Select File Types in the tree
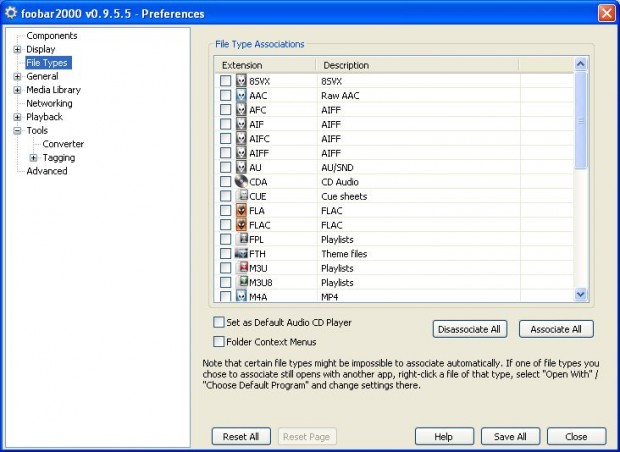620x452 pixels. 48,62
